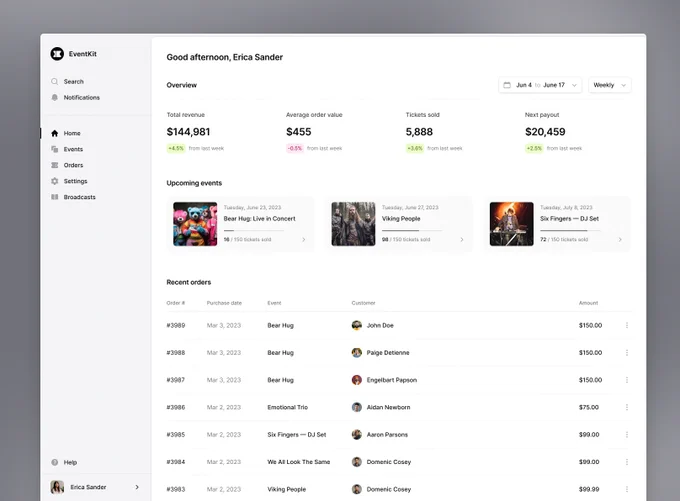This screenshot has width=680, height=501.
Task: Open Notifications in the sidebar
Action: (82, 98)
